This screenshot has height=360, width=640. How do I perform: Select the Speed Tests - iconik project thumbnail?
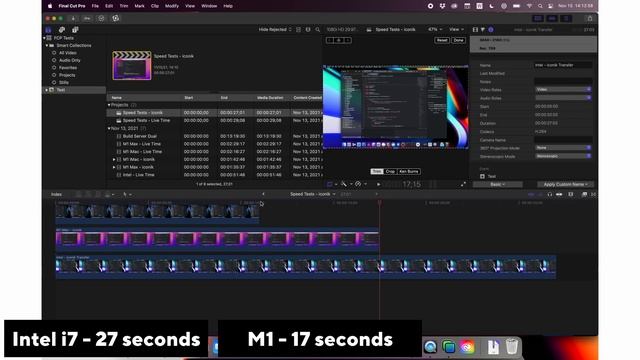(132, 65)
